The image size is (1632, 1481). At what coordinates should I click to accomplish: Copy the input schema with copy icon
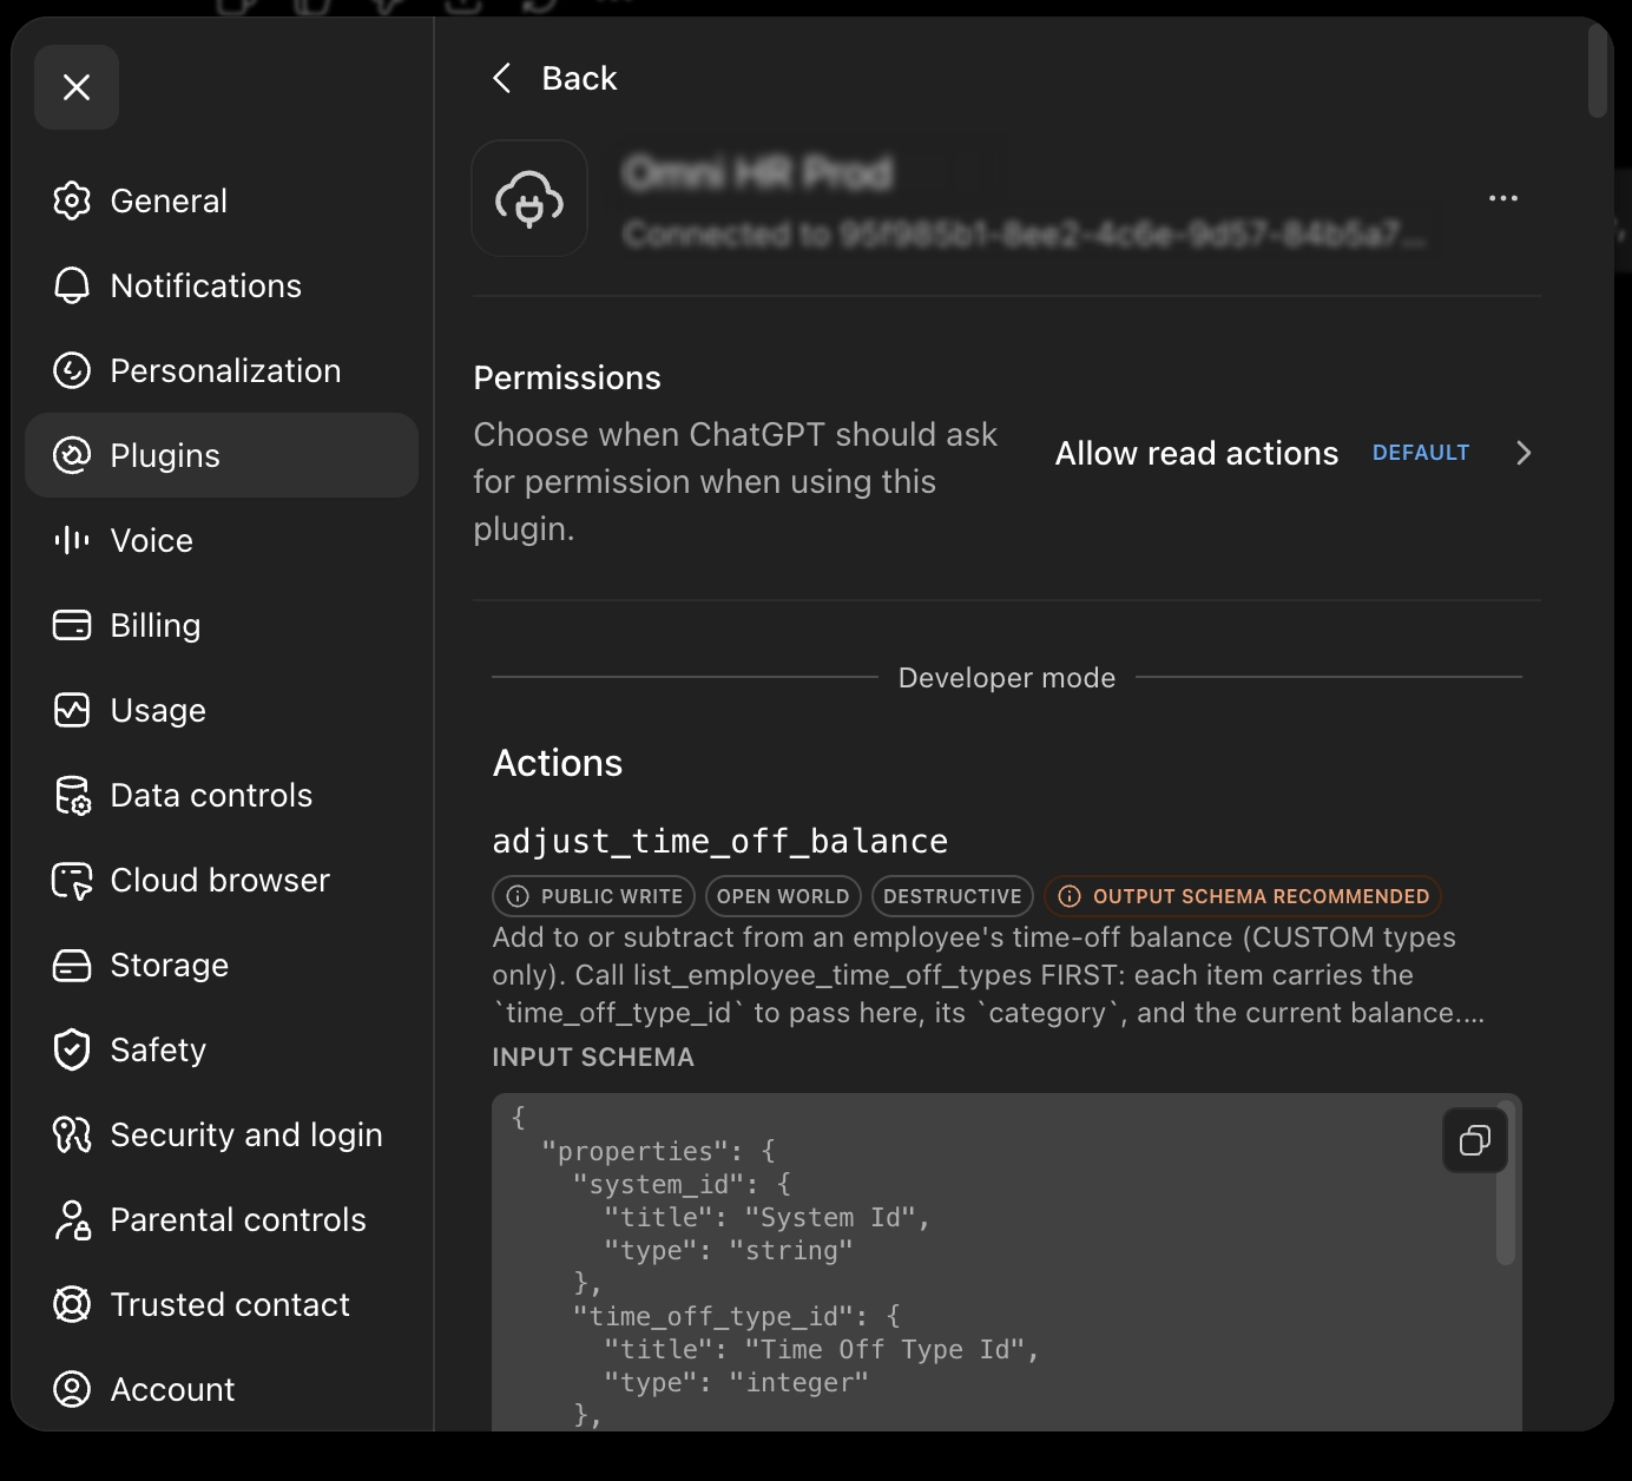(1475, 1140)
